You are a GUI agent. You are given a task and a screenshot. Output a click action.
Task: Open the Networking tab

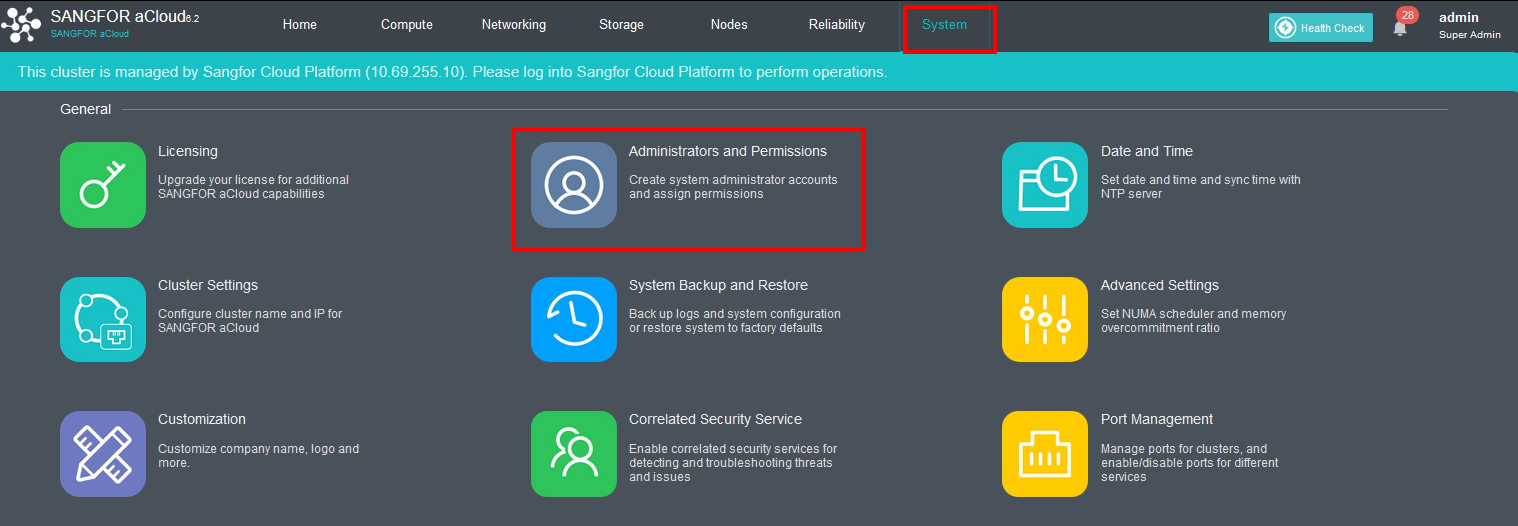point(514,25)
